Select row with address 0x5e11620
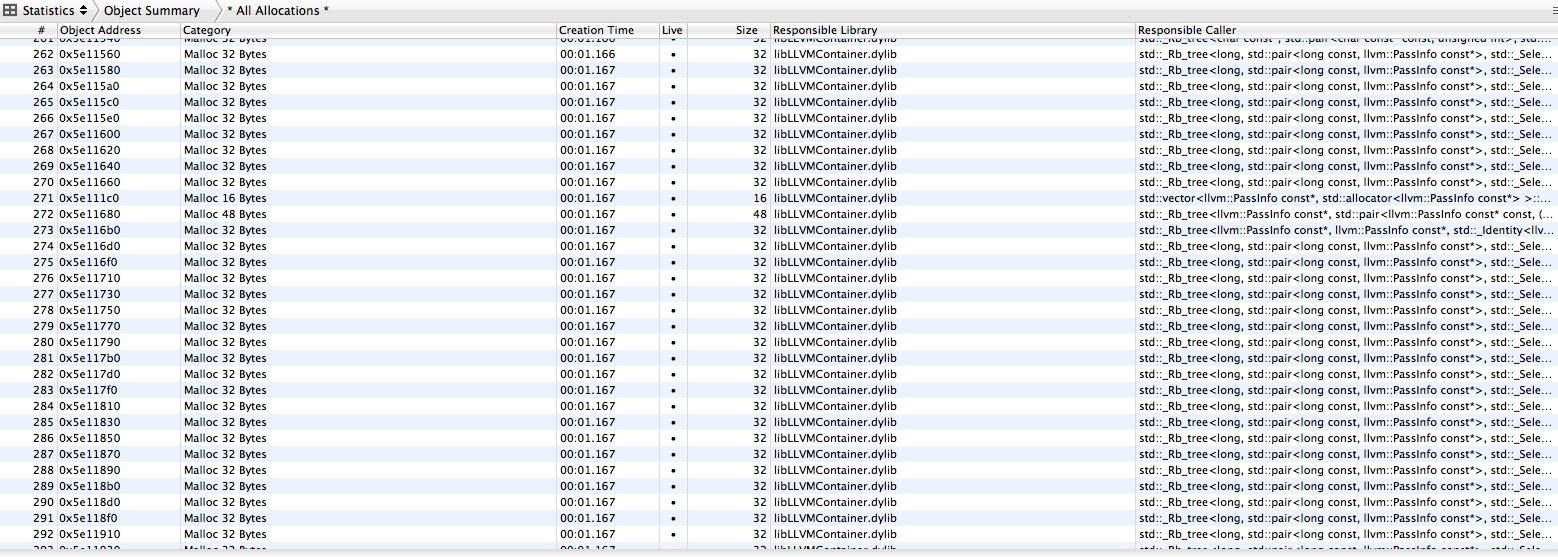Image resolution: width=1558 pixels, height=557 pixels. 779,150
